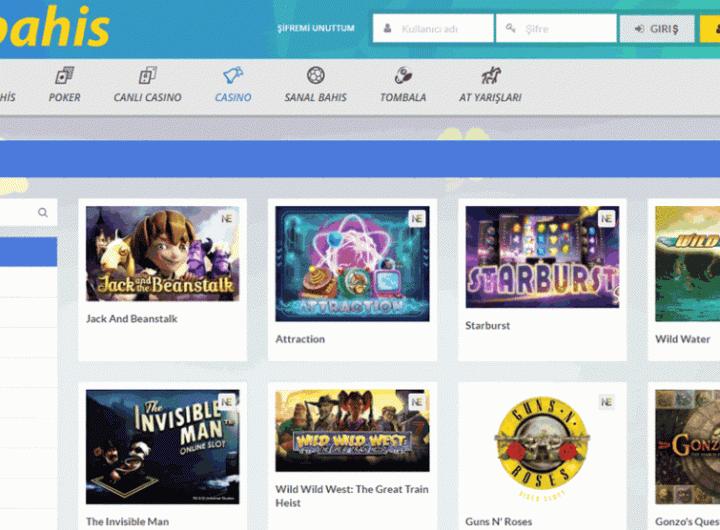720x530 pixels.
Task: Open the AT YARIŞLARI menu item
Action: pos(490,97)
